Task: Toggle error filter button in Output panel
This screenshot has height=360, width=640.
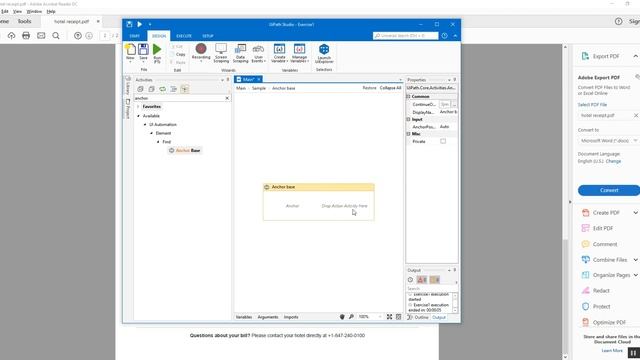Action: (422, 280)
